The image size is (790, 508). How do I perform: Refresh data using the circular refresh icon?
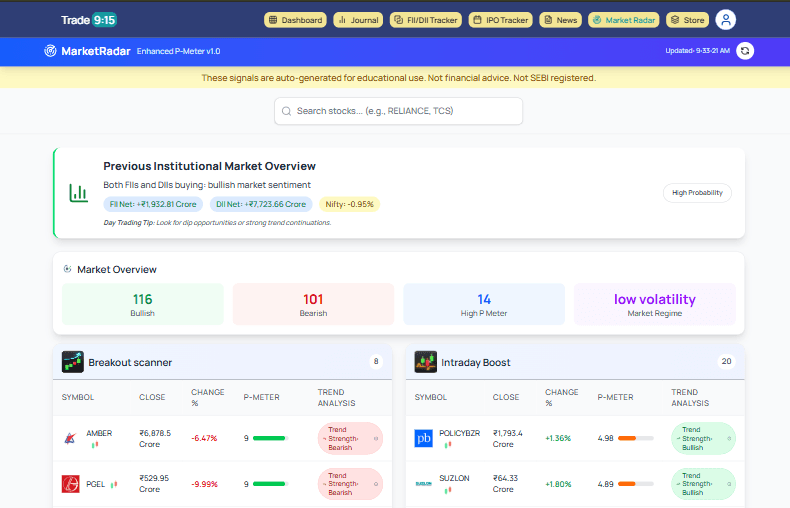pos(744,51)
